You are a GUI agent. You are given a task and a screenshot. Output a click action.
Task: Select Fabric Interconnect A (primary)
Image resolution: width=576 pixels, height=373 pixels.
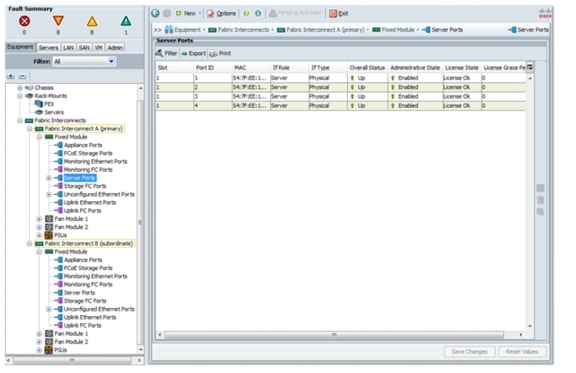[83, 129]
